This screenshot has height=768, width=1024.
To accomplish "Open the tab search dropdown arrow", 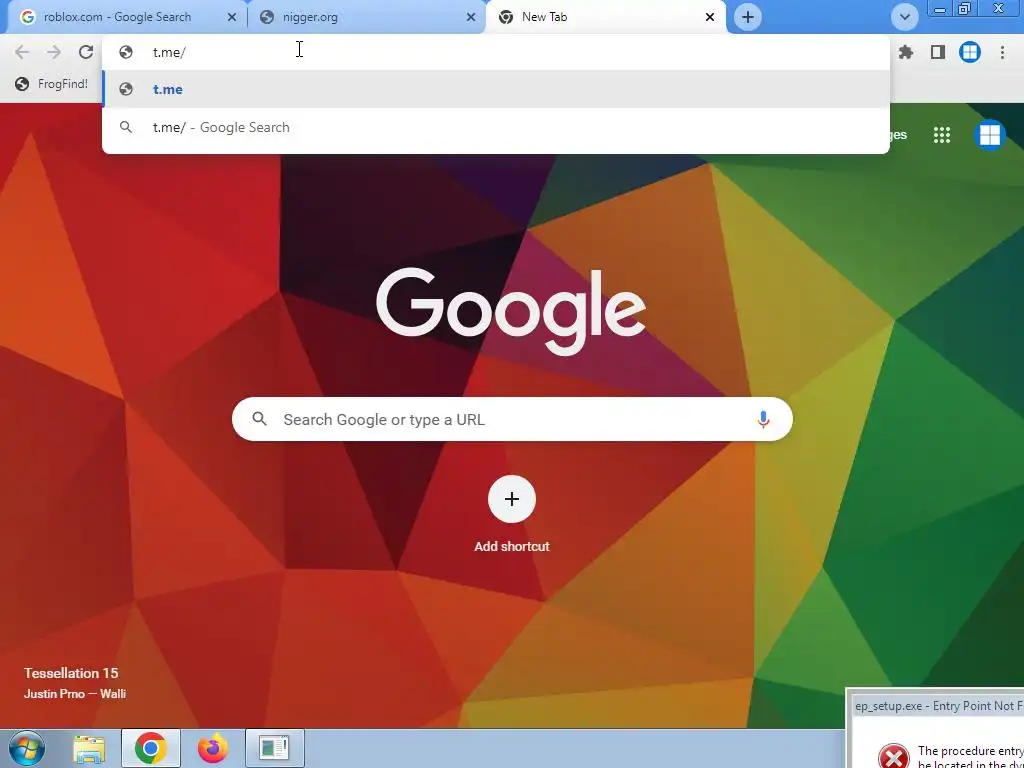I will 904,17.
